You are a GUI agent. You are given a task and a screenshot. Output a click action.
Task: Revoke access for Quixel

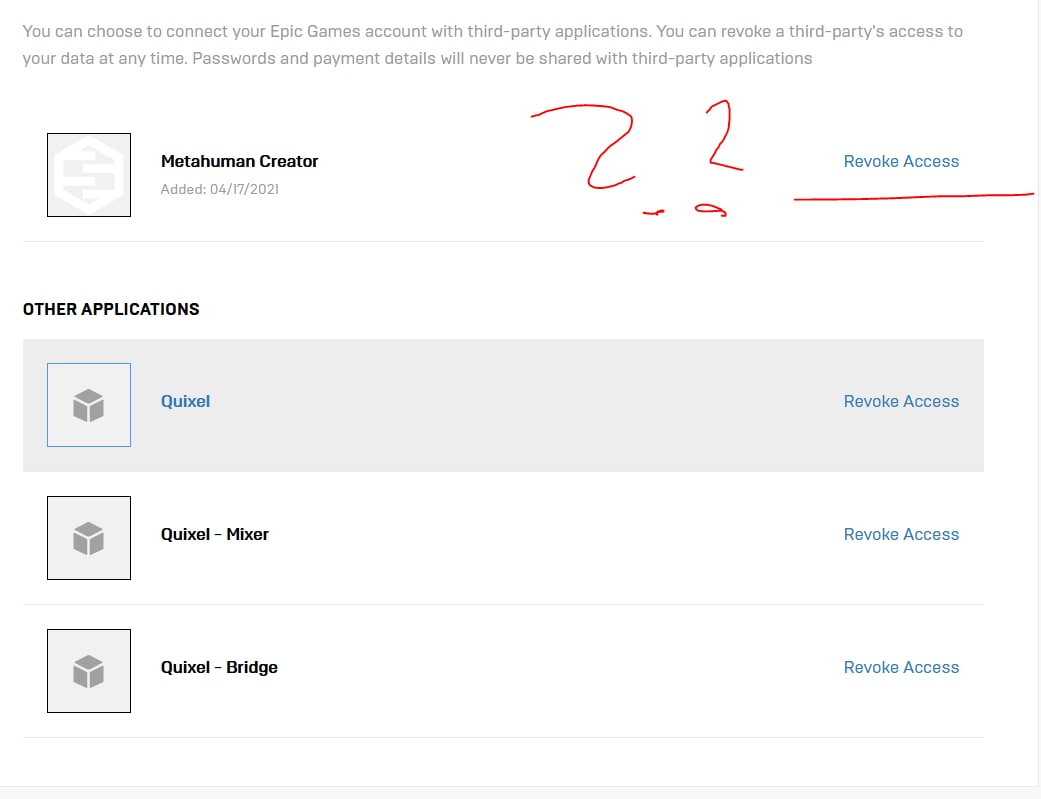(x=901, y=401)
